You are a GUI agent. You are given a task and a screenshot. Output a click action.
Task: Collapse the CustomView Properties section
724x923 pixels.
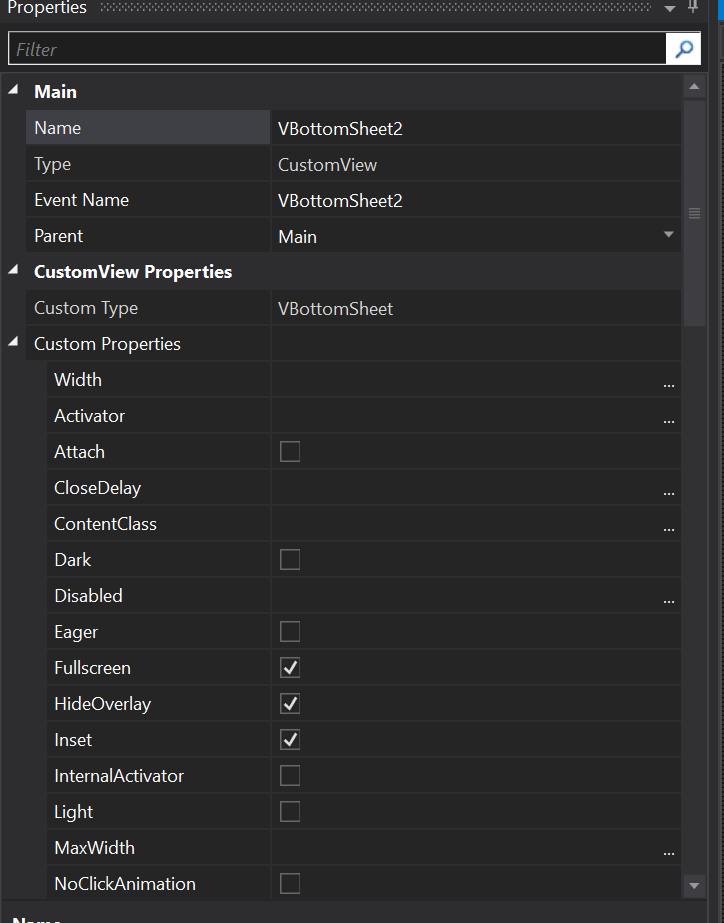[14, 271]
